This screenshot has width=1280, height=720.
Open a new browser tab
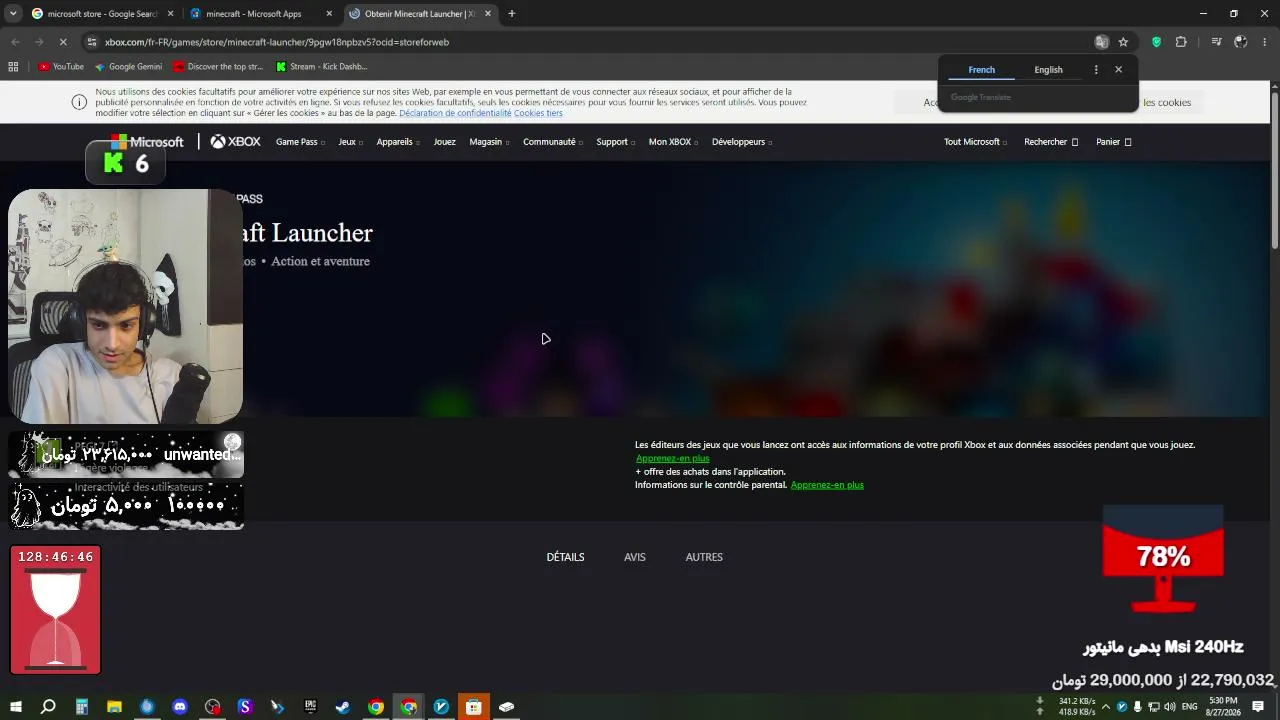pyautogui.click(x=511, y=14)
